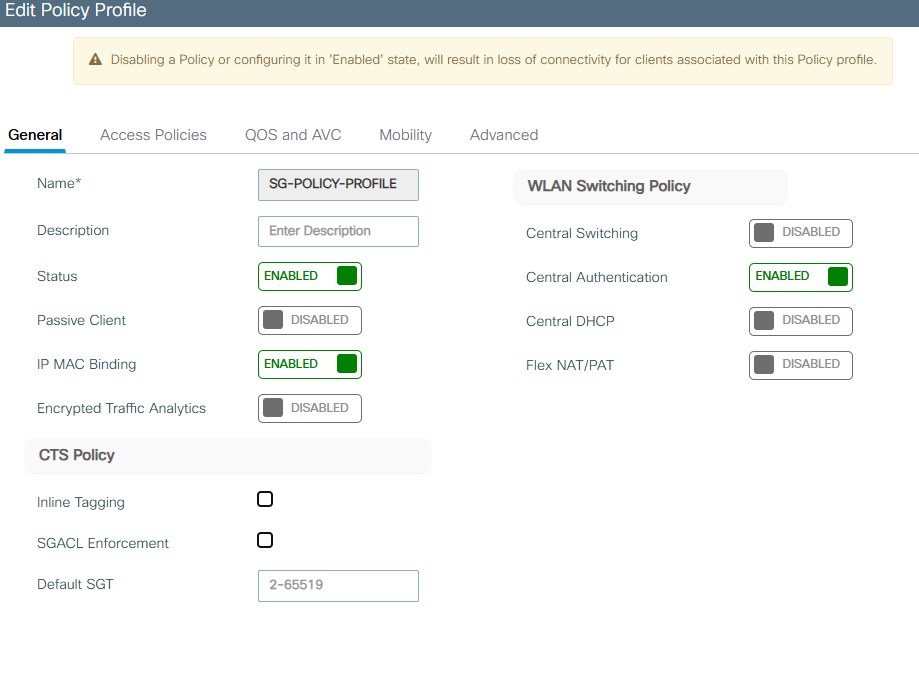
Task: Click the IP MAC Binding label
Action: [86, 364]
